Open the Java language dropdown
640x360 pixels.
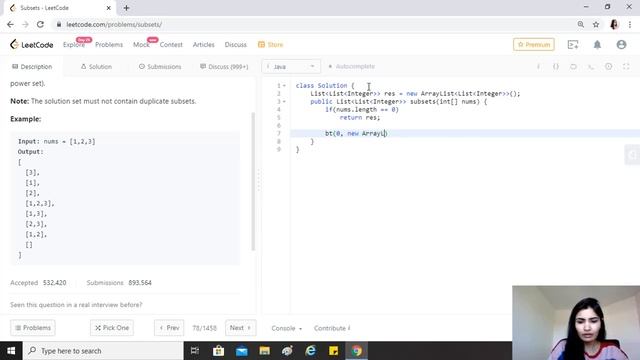[291, 67]
